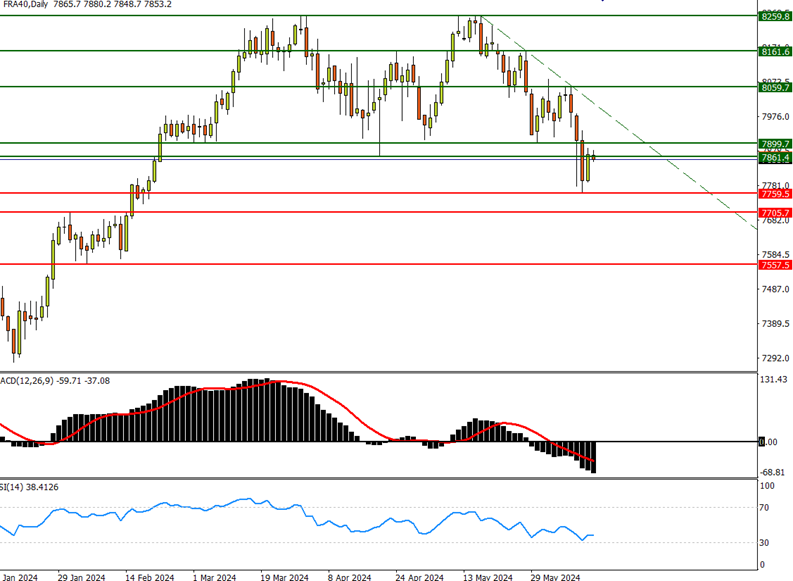Image resolution: width=793 pixels, height=581 pixels.
Task: Click the 7557.5 red support label
Action: point(775,265)
